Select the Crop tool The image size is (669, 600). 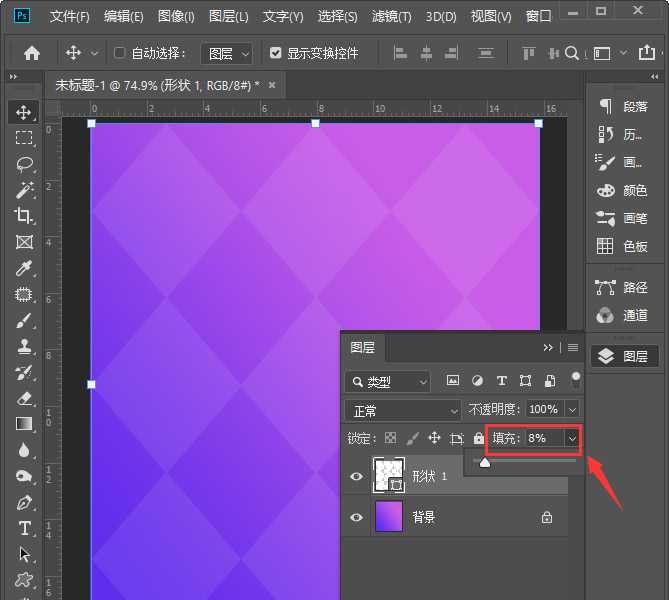click(x=24, y=216)
